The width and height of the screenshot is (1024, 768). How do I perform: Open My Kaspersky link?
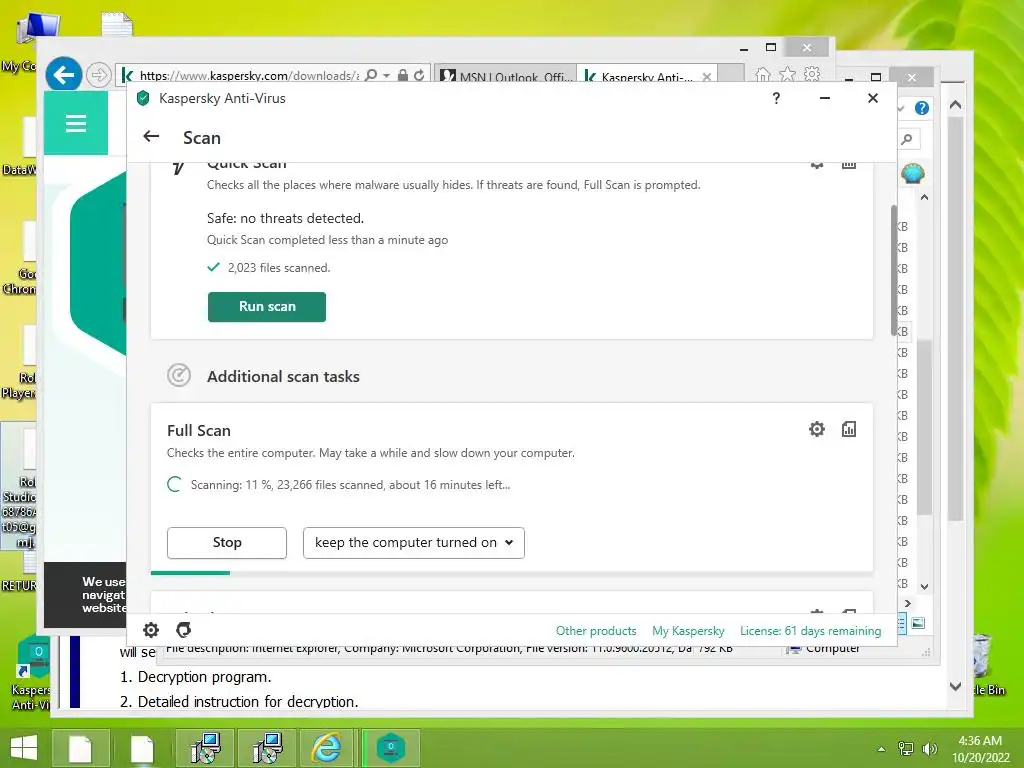click(688, 631)
